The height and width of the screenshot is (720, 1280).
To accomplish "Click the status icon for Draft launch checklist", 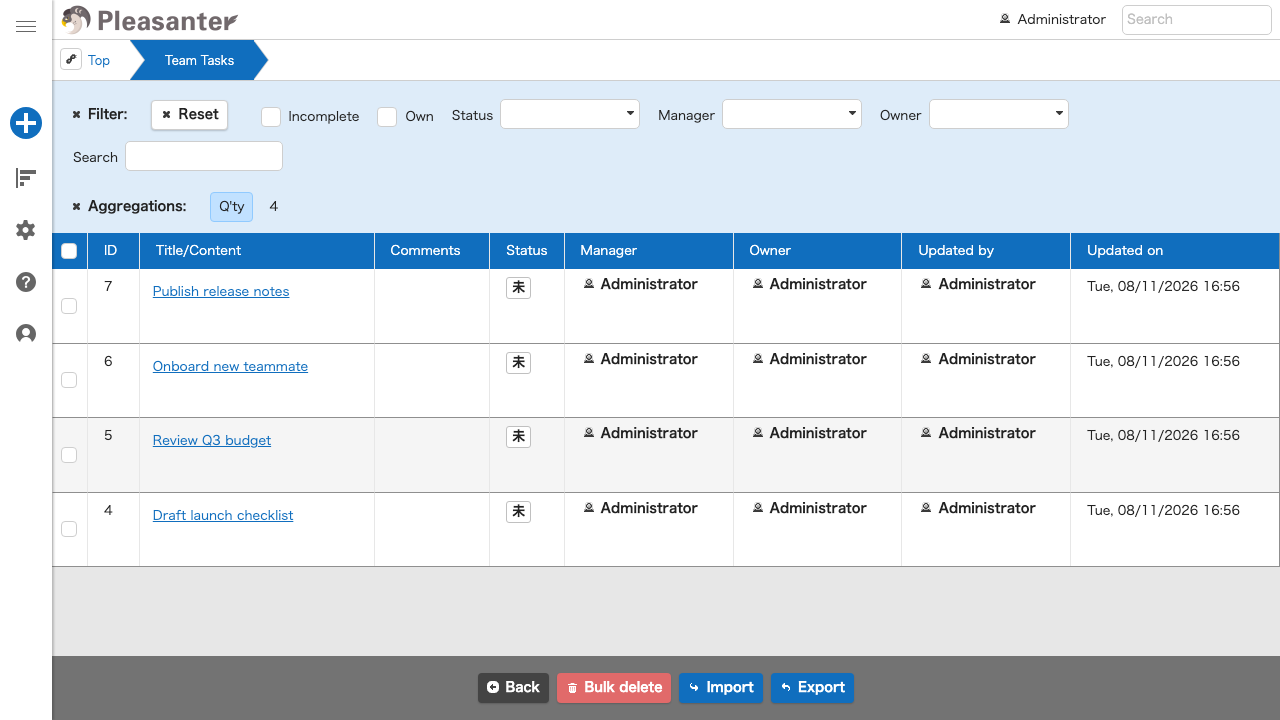I will 518,512.
